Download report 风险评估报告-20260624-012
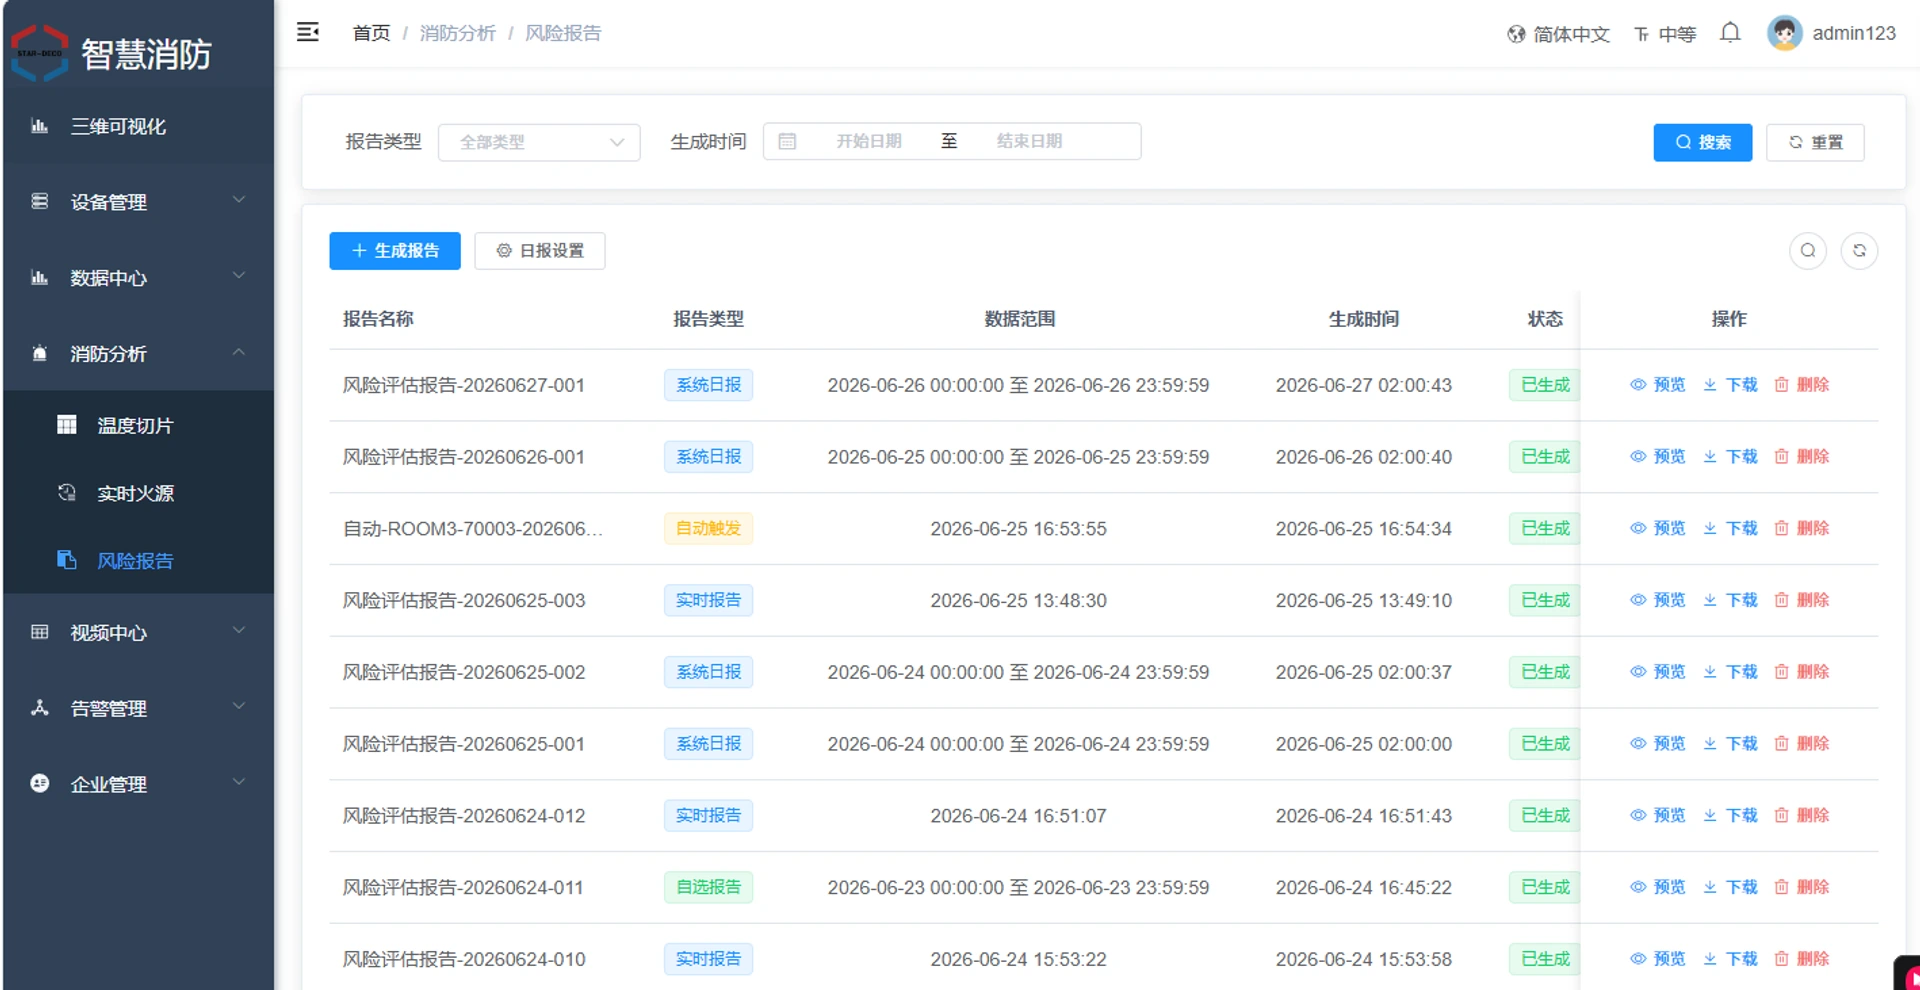Image resolution: width=1920 pixels, height=990 pixels. pos(1730,816)
